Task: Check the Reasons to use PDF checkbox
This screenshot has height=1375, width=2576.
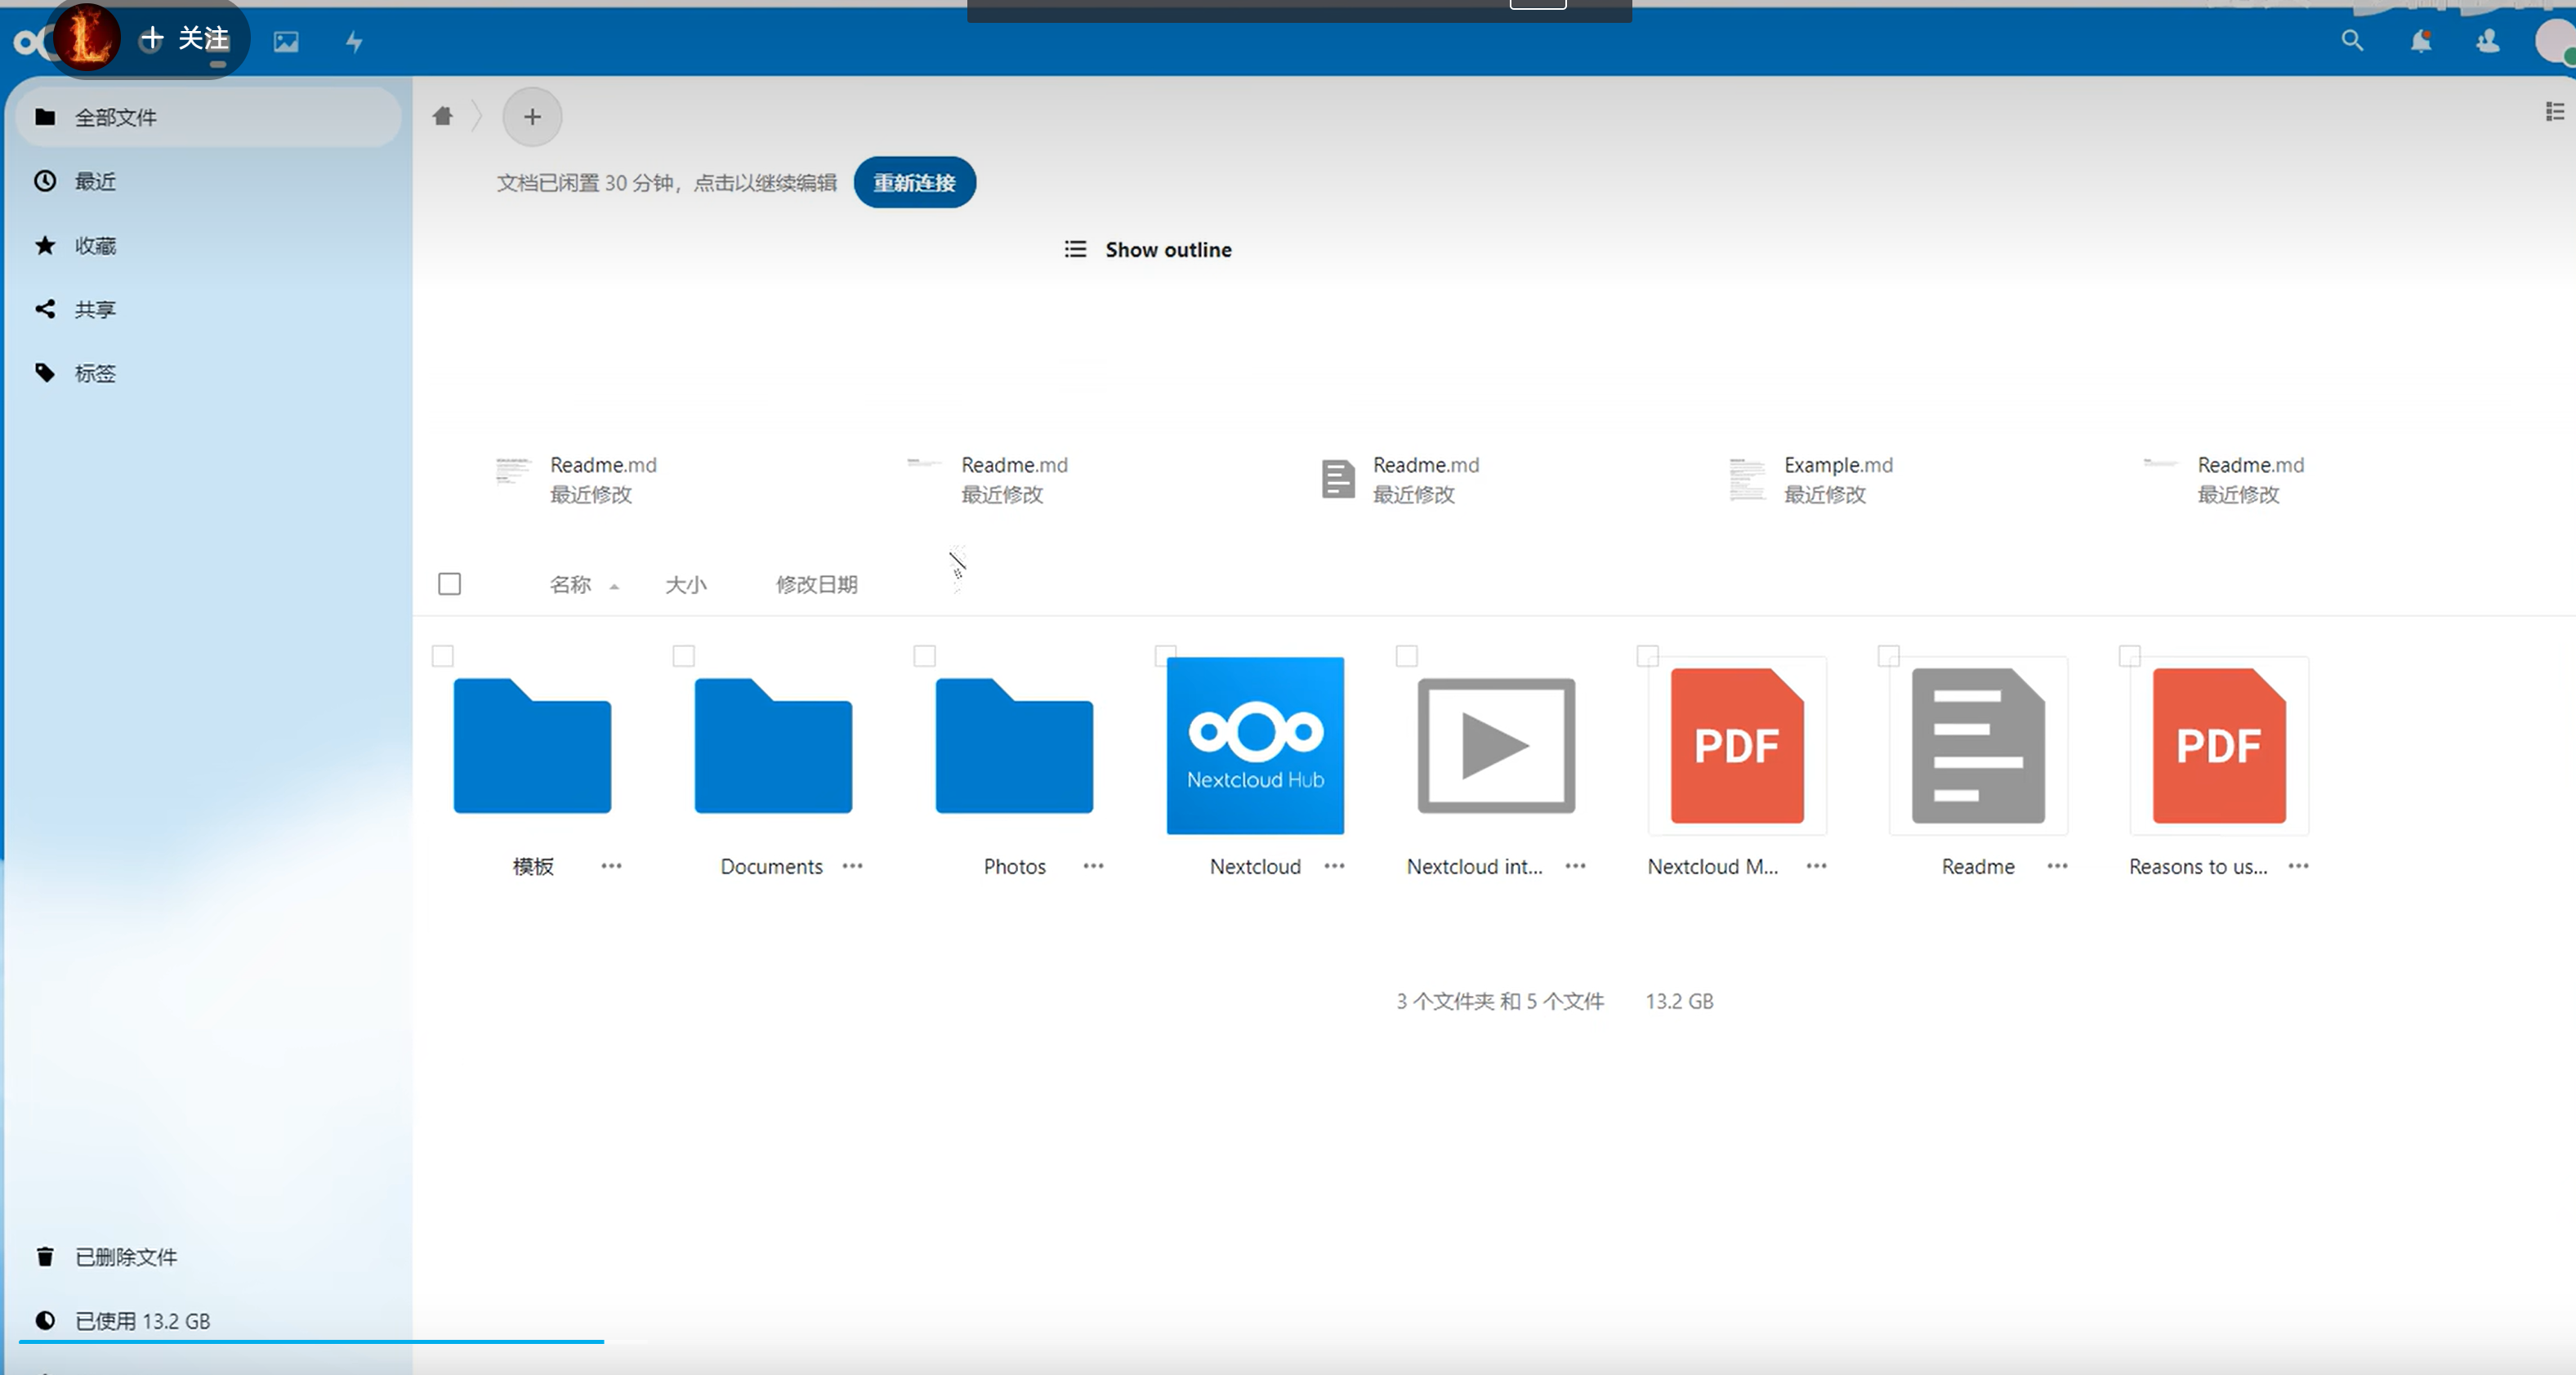Action: click(x=2130, y=656)
